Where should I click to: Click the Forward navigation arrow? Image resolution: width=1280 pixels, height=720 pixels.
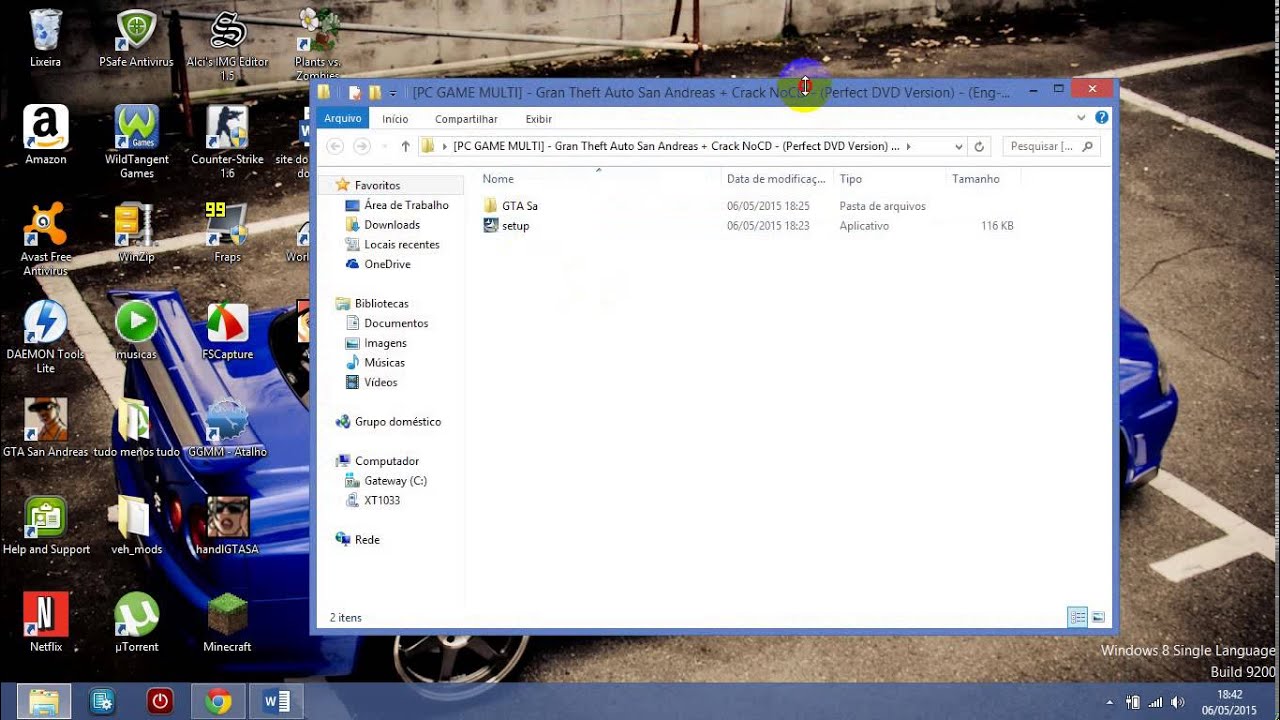tap(362, 146)
